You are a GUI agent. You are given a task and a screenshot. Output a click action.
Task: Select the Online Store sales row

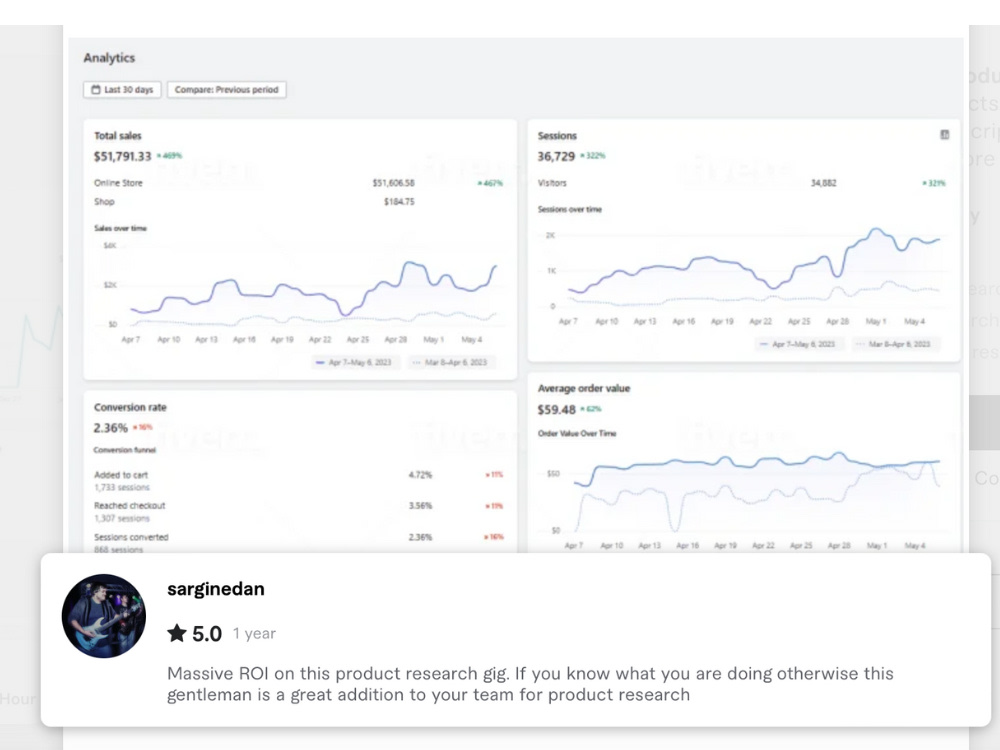[298, 183]
